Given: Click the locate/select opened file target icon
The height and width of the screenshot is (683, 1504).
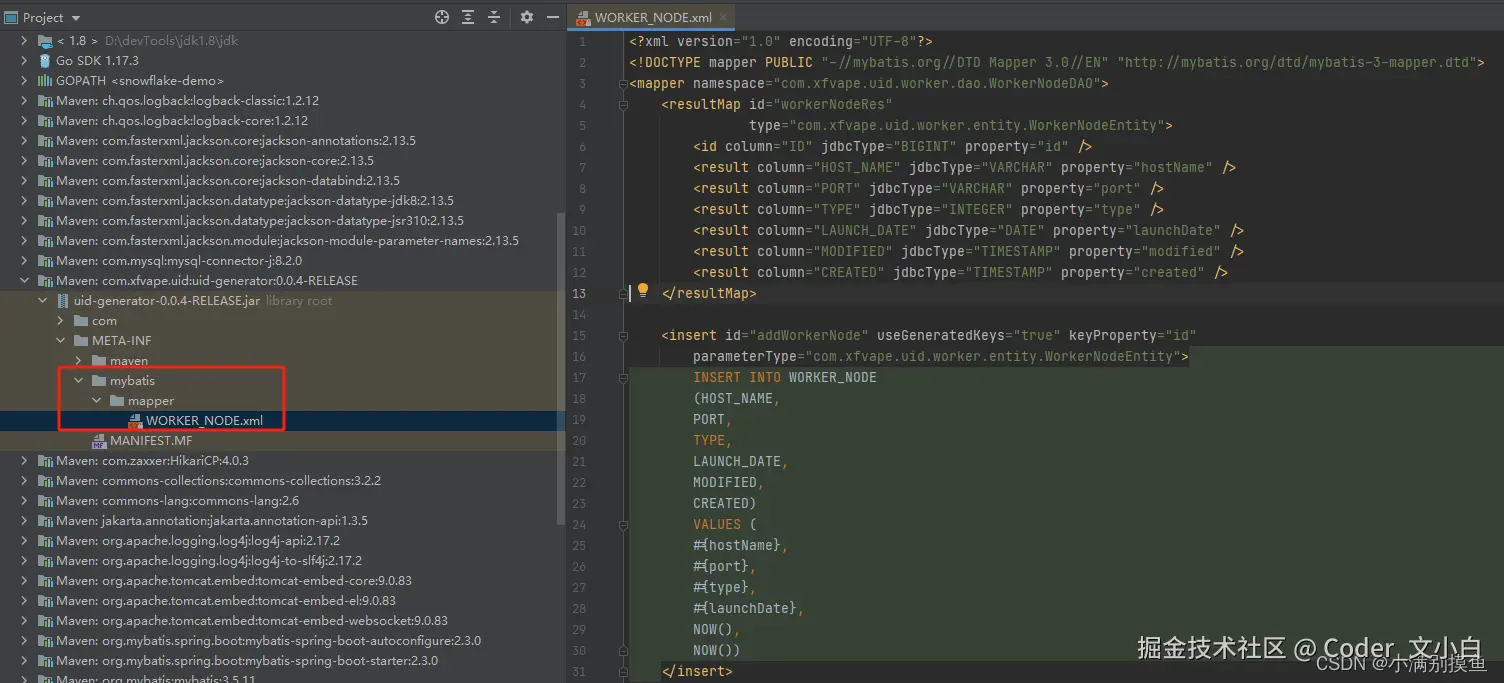Looking at the screenshot, I should pyautogui.click(x=442, y=17).
